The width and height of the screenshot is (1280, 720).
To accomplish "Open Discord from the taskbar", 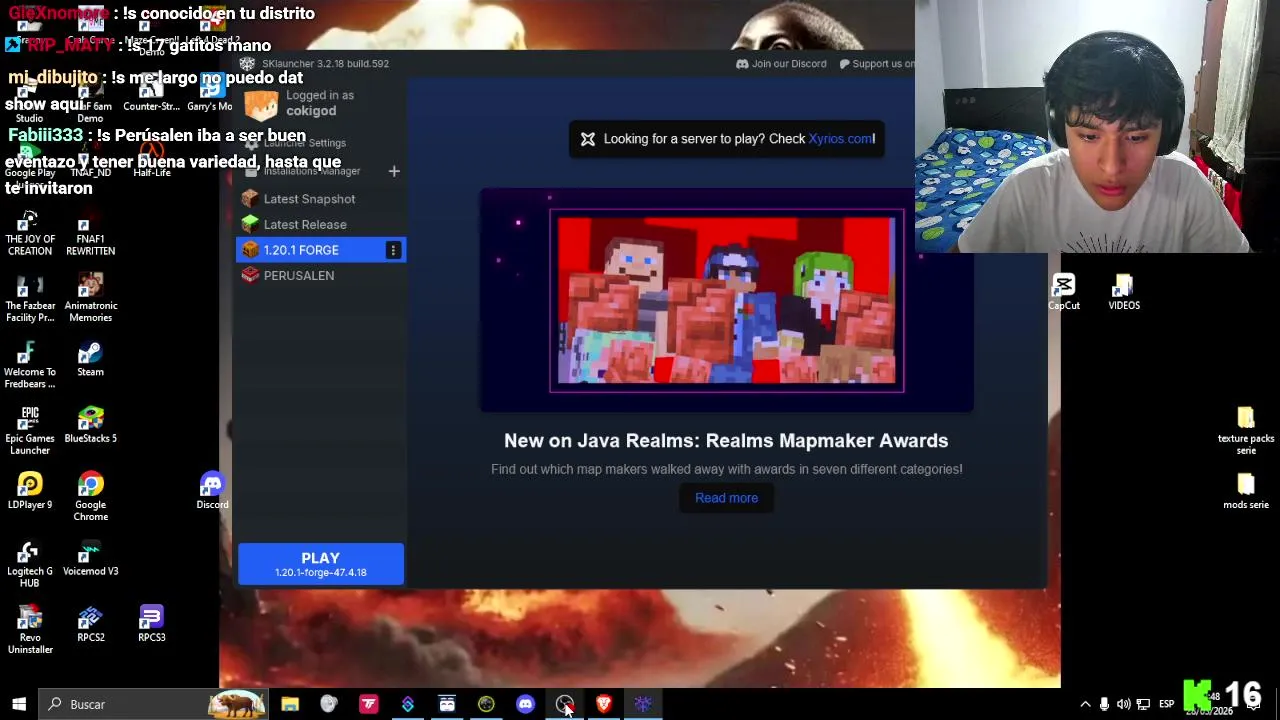I will 525,704.
